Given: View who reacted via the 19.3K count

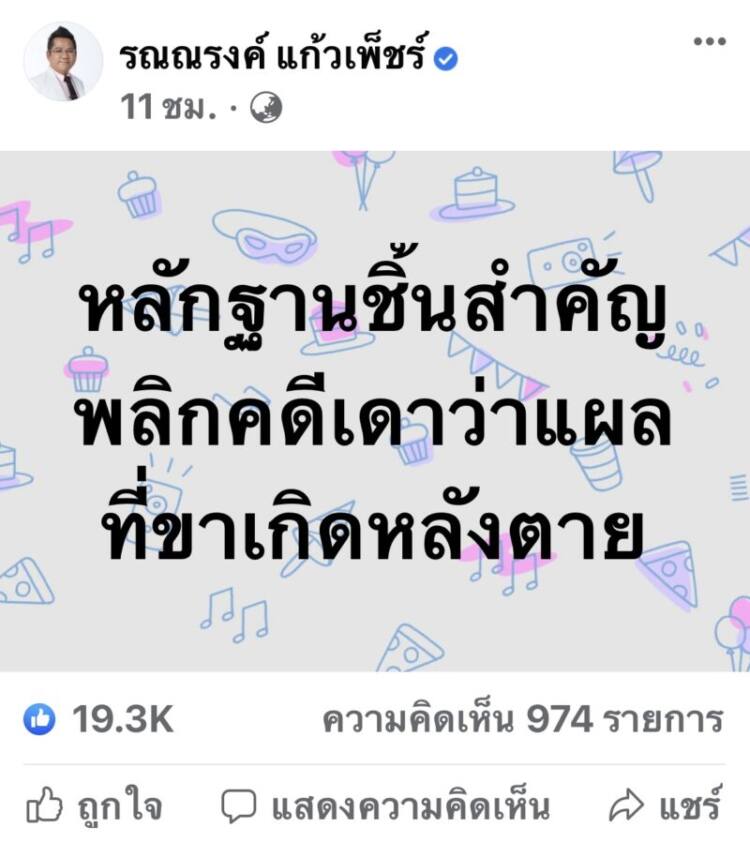Looking at the screenshot, I should (123, 719).
